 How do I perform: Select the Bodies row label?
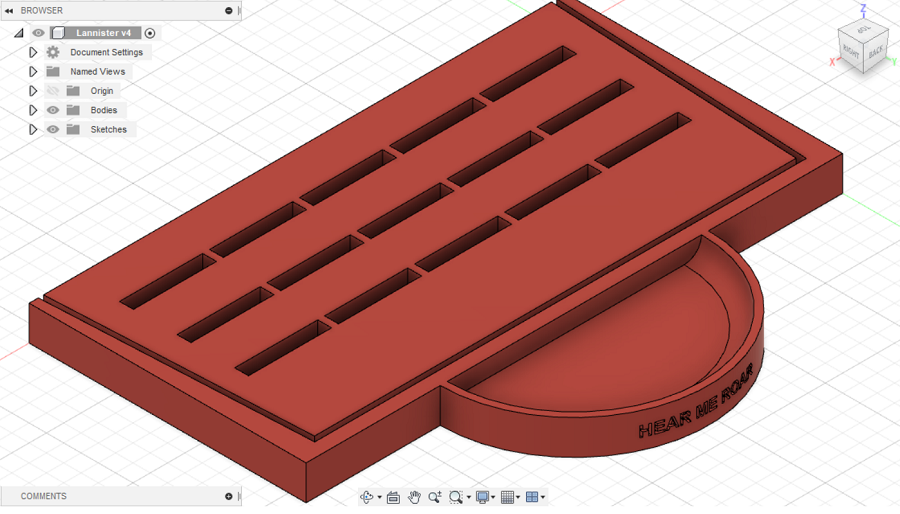pos(104,110)
